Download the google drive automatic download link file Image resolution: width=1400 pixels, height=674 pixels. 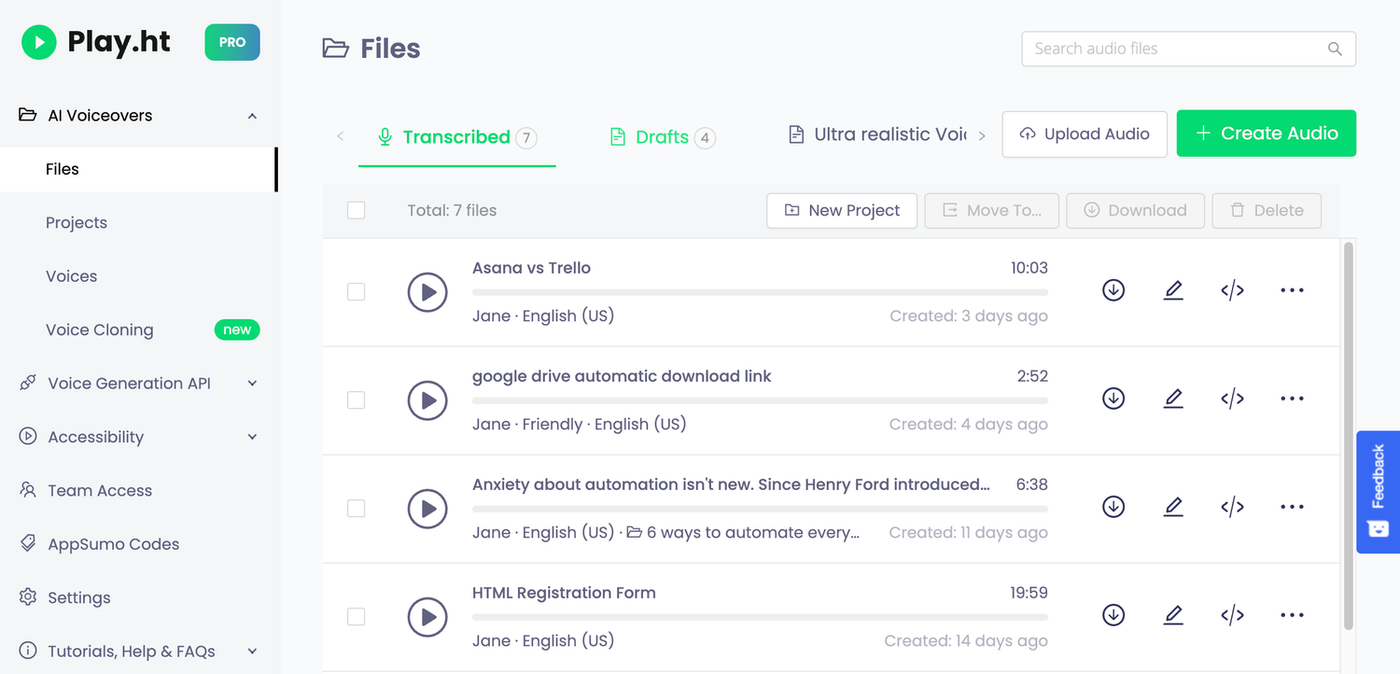[1113, 398]
